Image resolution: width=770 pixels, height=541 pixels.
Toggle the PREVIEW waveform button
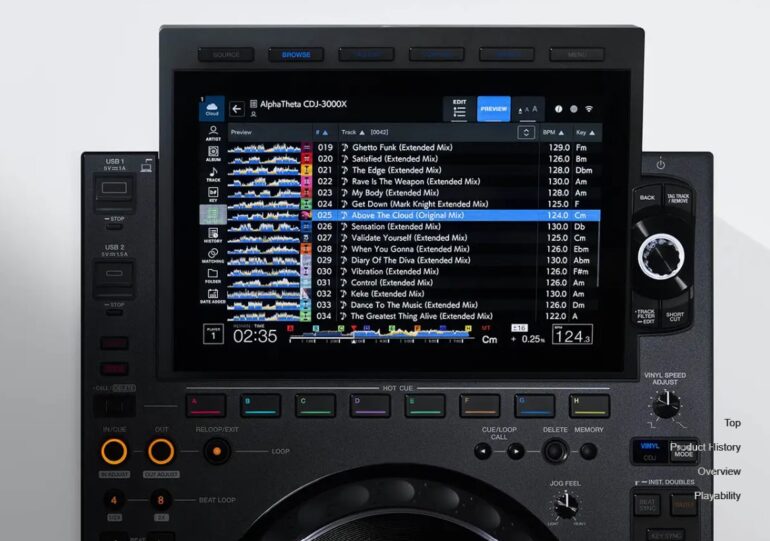(493, 109)
